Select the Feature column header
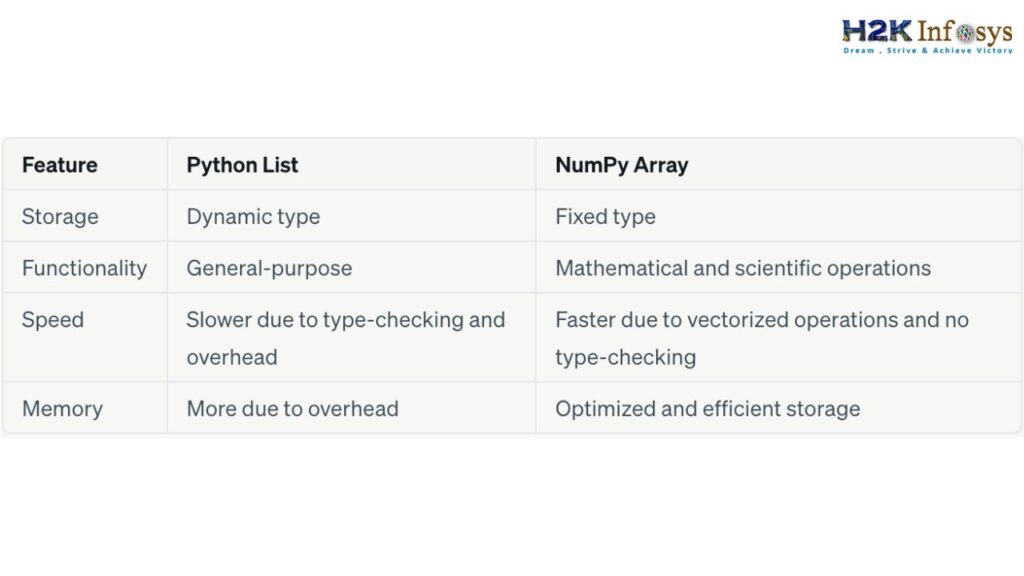1024x576 pixels. coord(59,165)
